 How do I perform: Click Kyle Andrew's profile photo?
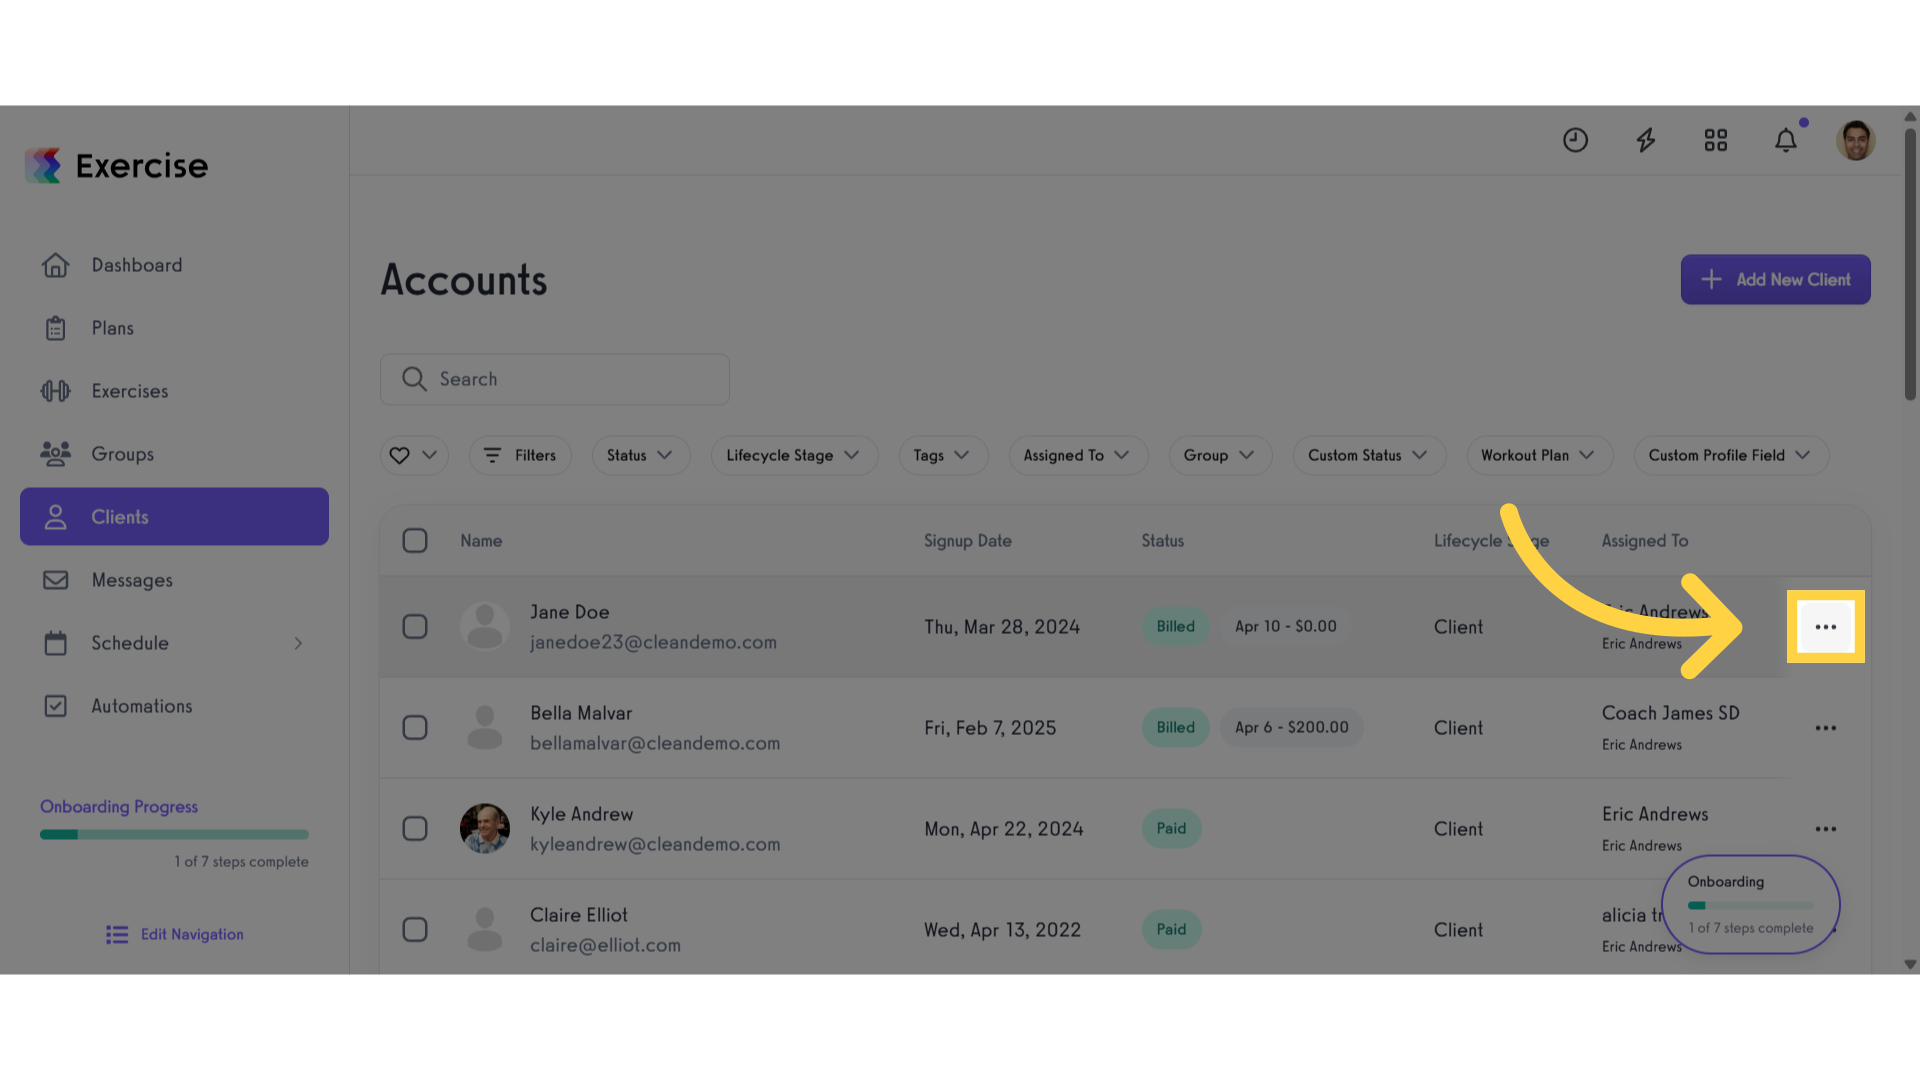485,829
